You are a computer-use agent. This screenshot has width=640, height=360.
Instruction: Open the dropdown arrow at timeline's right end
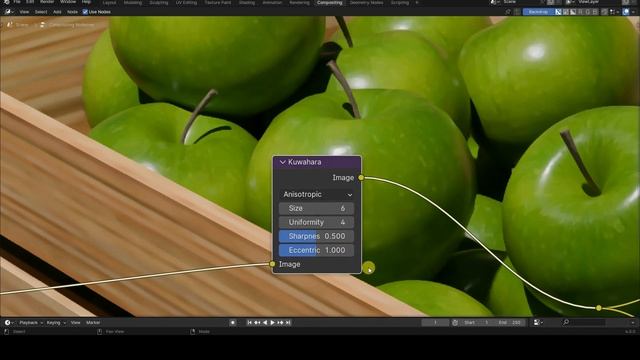[x=633, y=322]
